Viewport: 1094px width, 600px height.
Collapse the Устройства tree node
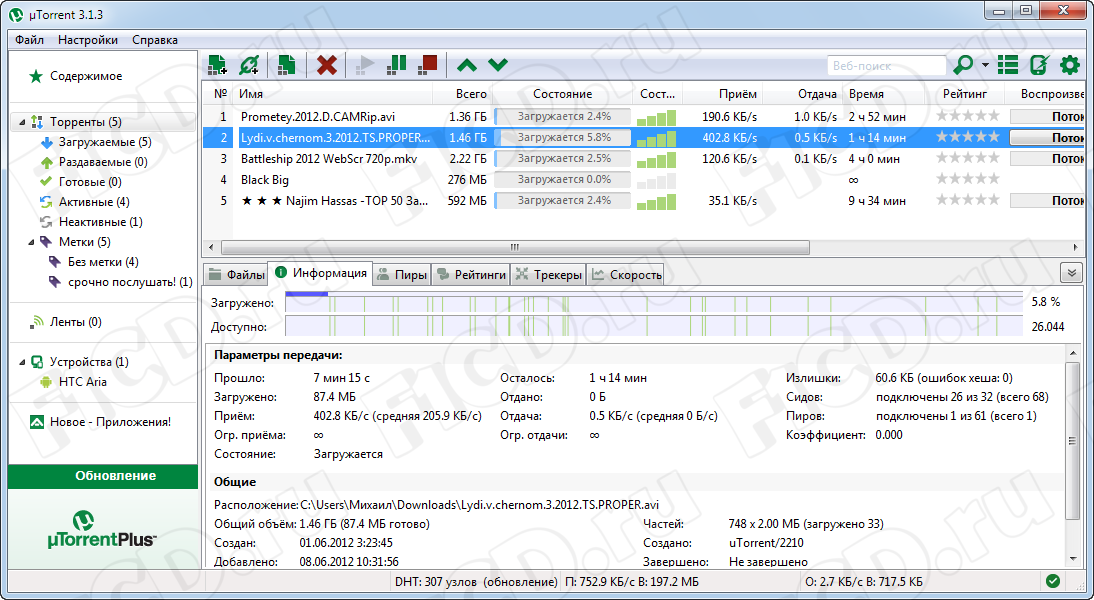point(22,362)
